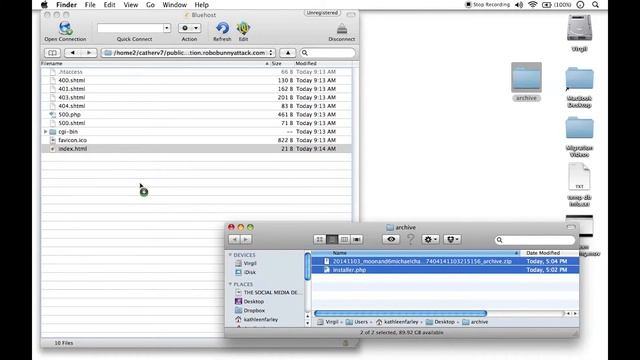This screenshot has width=640, height=360.
Task: Open Spotlight search icon
Action: 596,5
